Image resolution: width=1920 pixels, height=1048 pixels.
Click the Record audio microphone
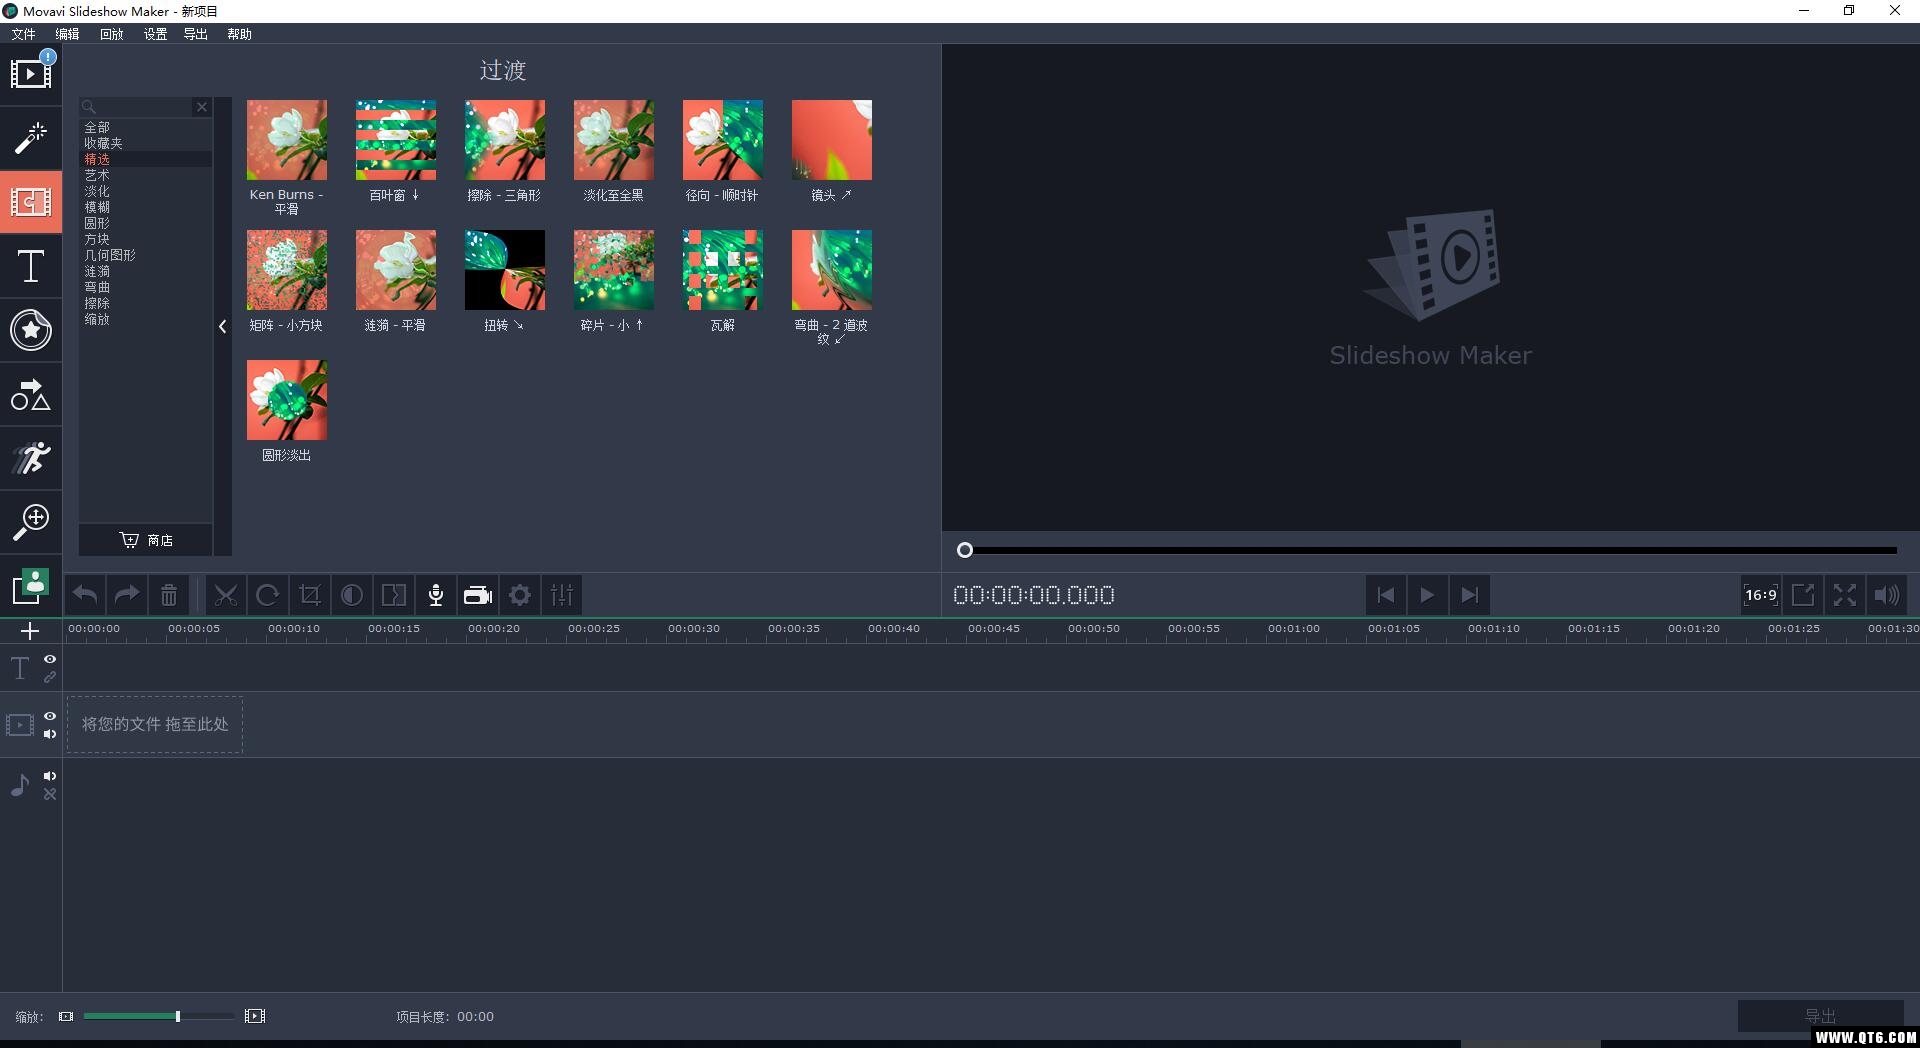[x=436, y=595]
